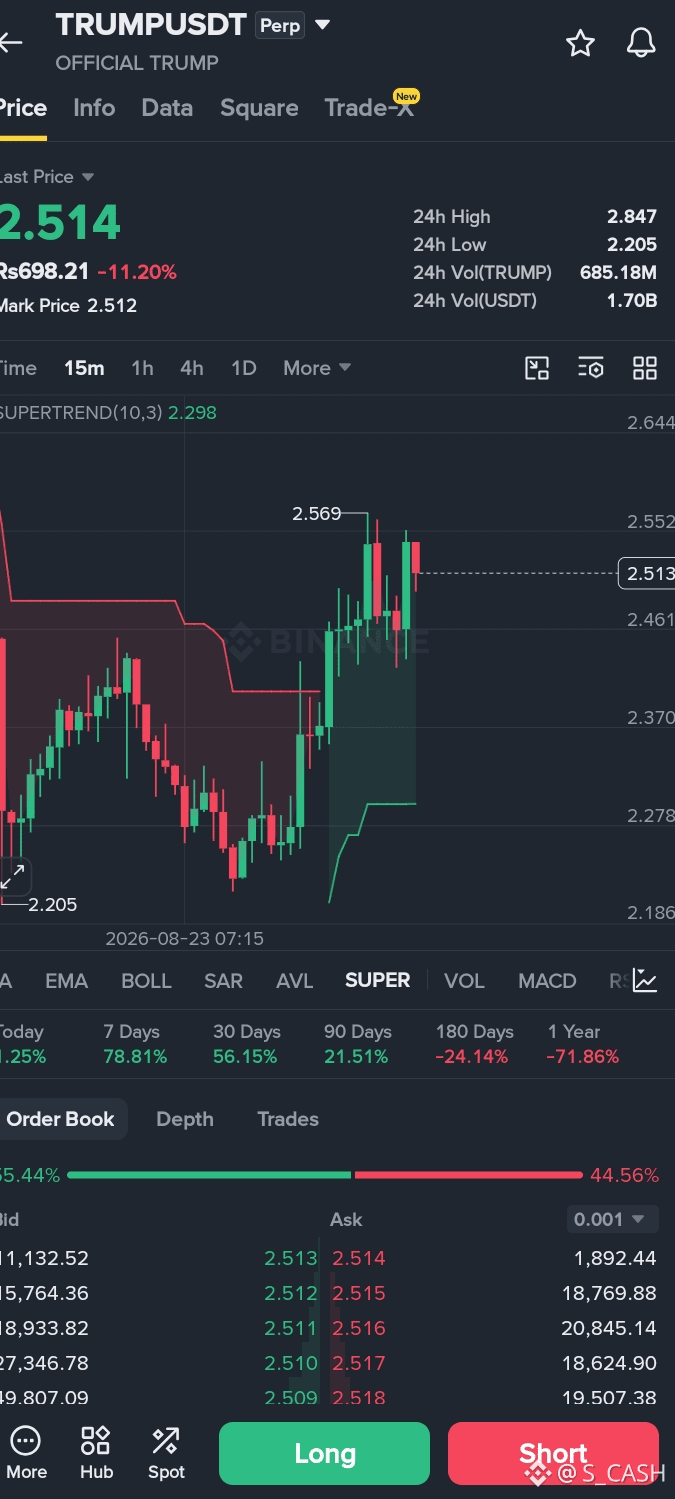Tap chart high marker 2.569
Viewport: 675px width, 1499px height.
tap(316, 514)
